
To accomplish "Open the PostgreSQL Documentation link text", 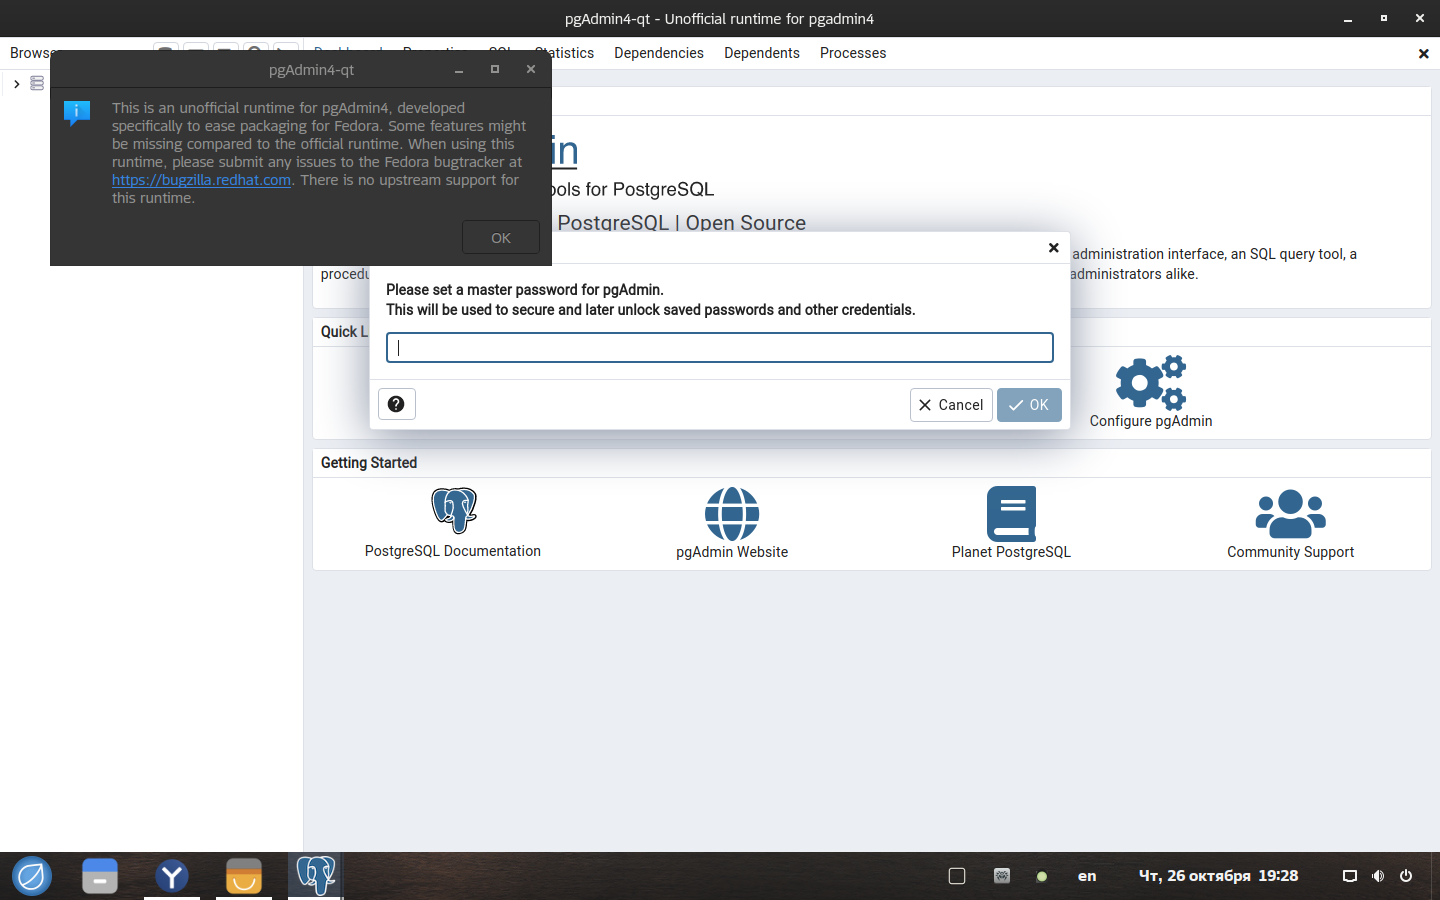I will 453,551.
